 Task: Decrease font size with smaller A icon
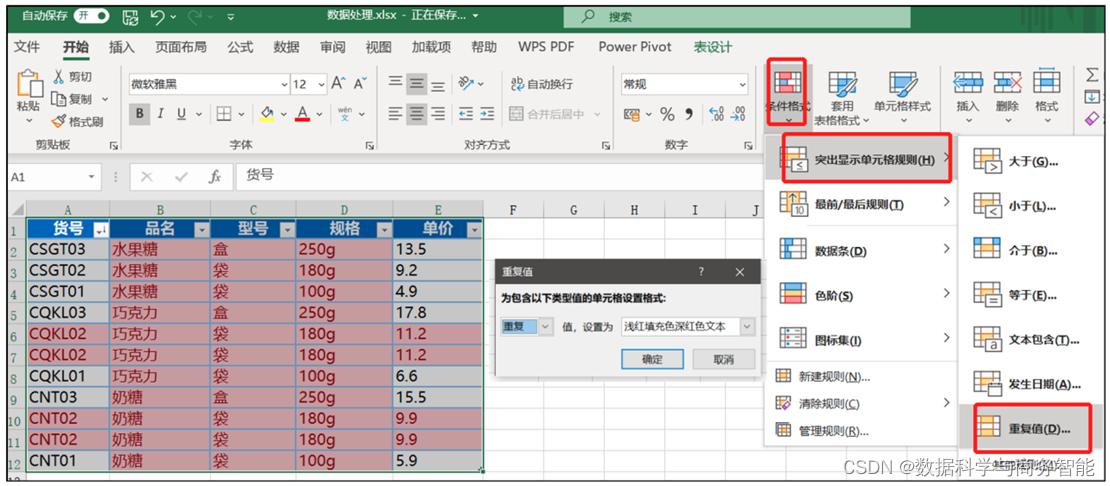coord(360,83)
